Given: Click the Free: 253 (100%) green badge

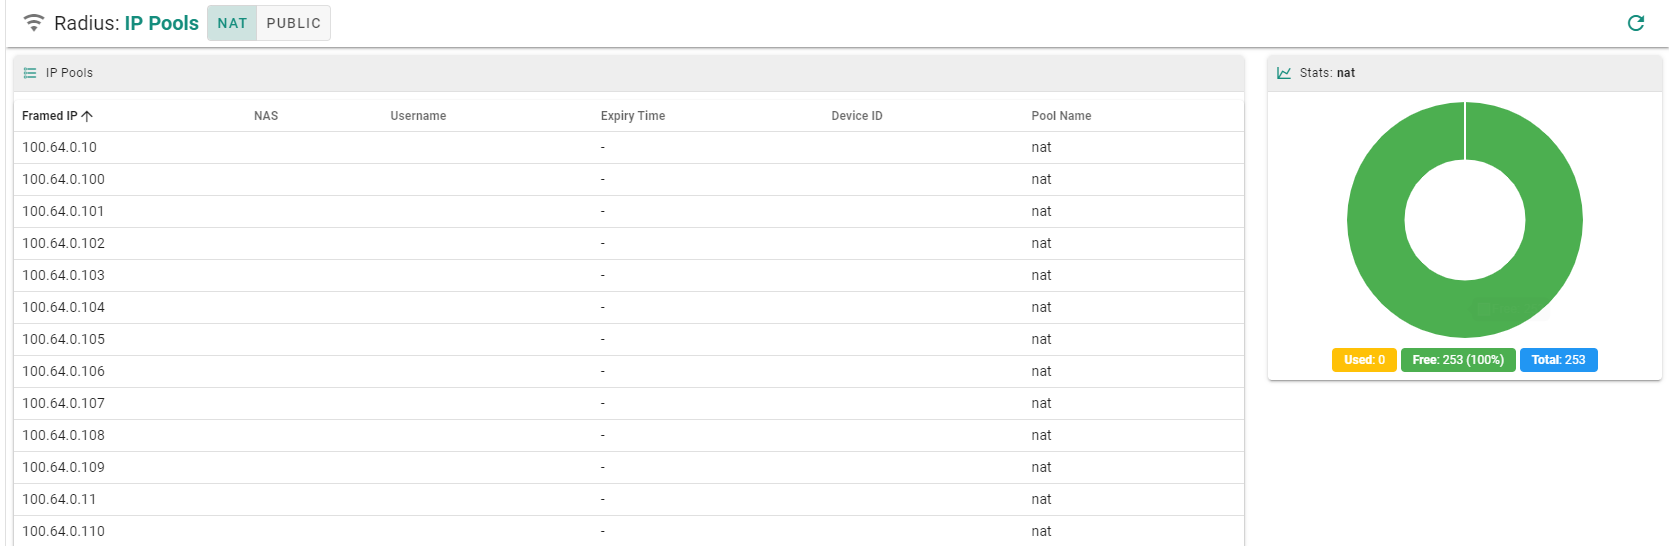Looking at the screenshot, I should point(1458,360).
